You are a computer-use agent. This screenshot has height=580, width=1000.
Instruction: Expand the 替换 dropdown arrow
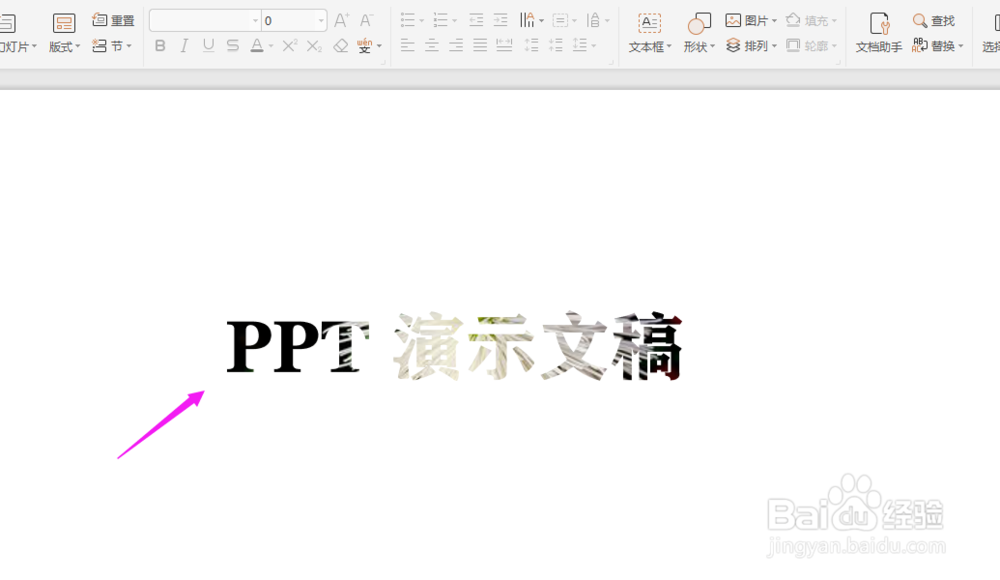960,46
